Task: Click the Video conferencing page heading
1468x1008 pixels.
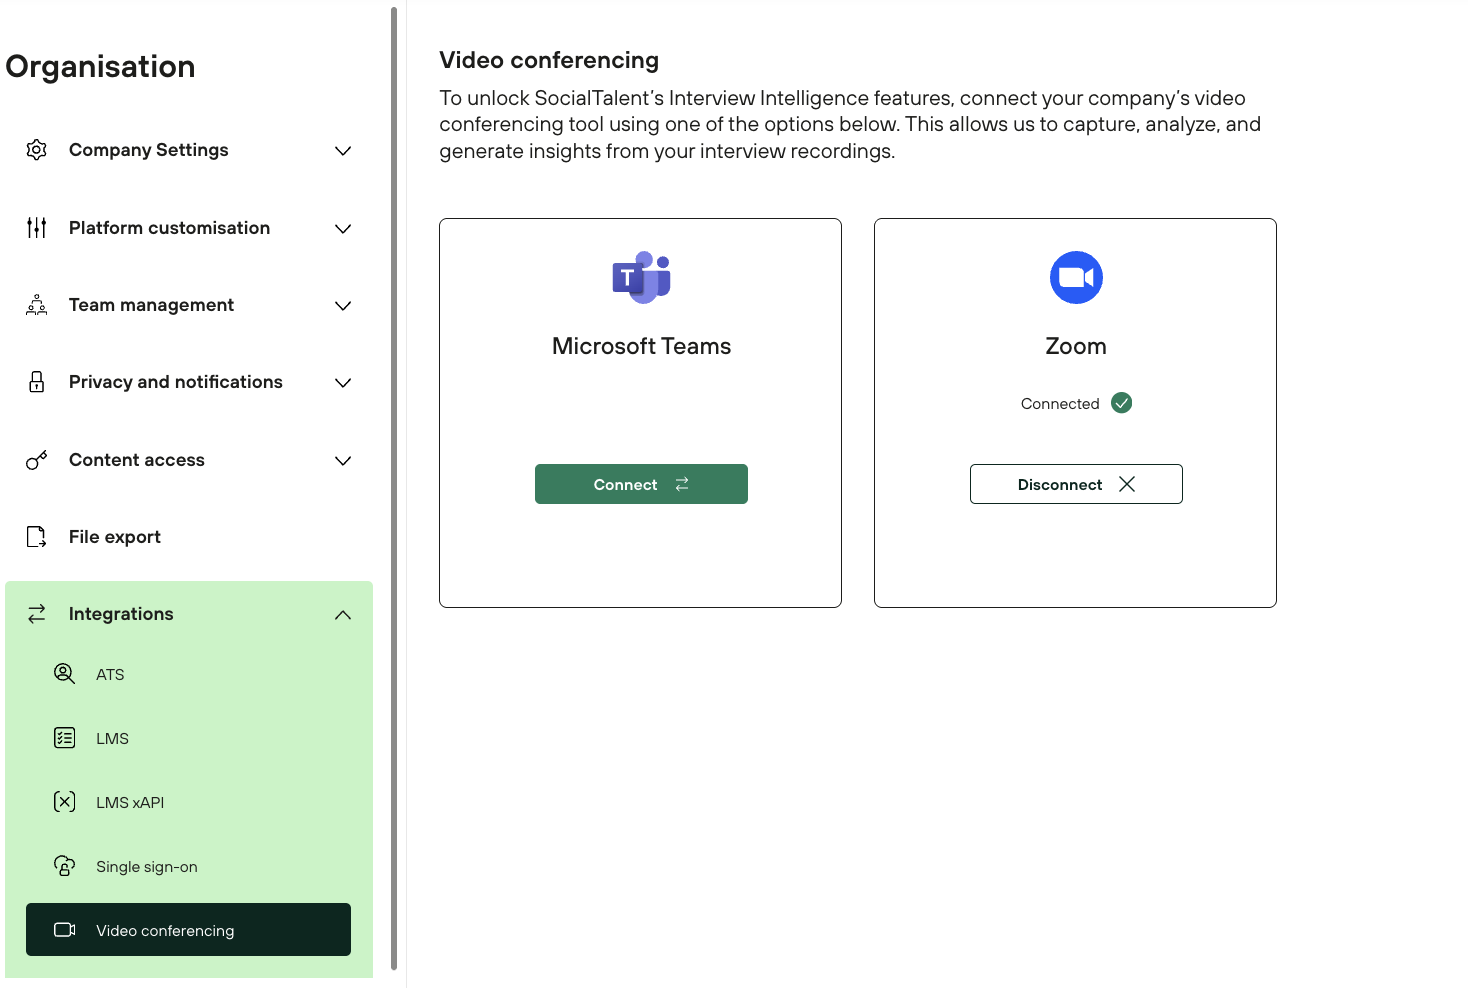Action: (x=549, y=60)
